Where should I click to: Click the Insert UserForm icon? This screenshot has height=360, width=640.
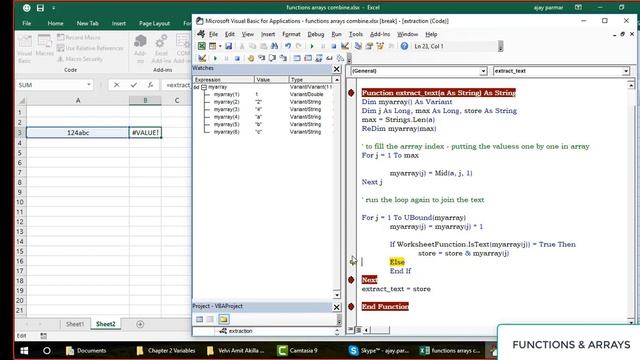212,46
